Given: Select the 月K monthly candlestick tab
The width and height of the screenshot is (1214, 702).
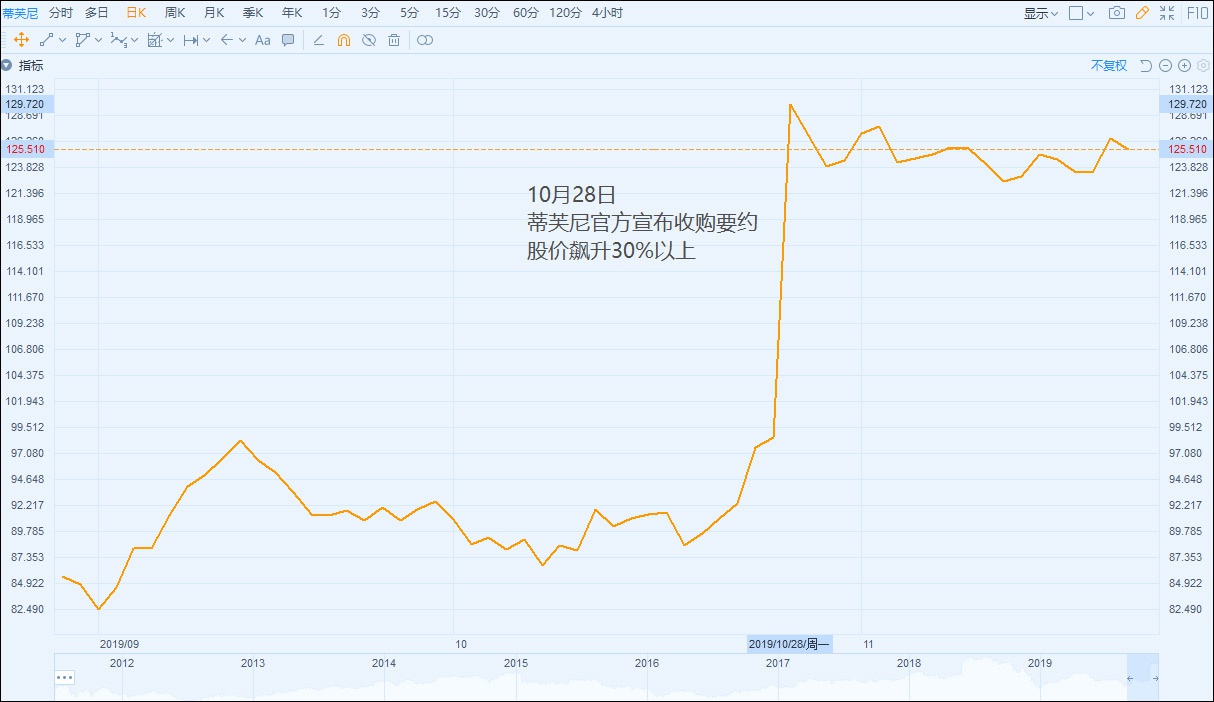Looking at the screenshot, I should click(214, 13).
